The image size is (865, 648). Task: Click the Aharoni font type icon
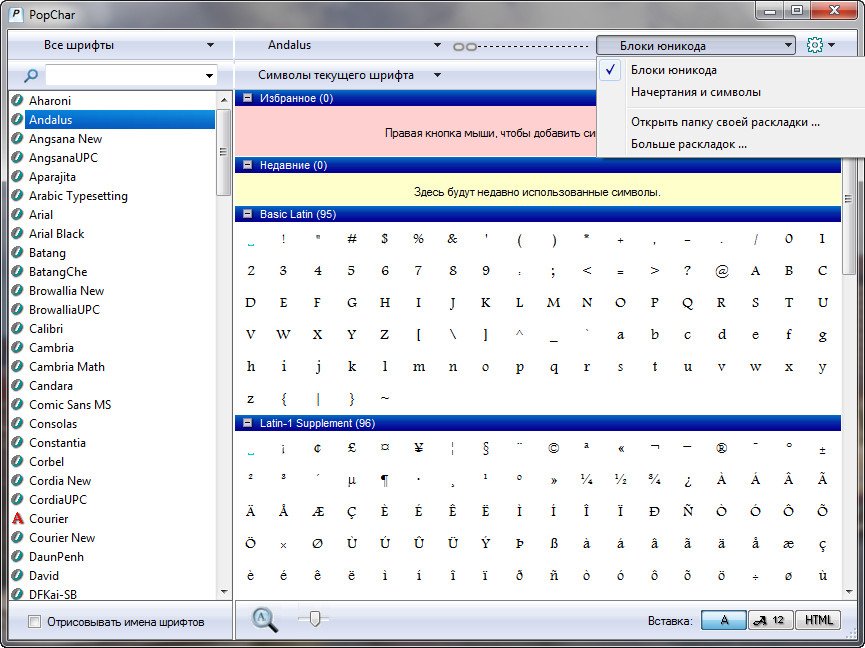click(x=18, y=100)
